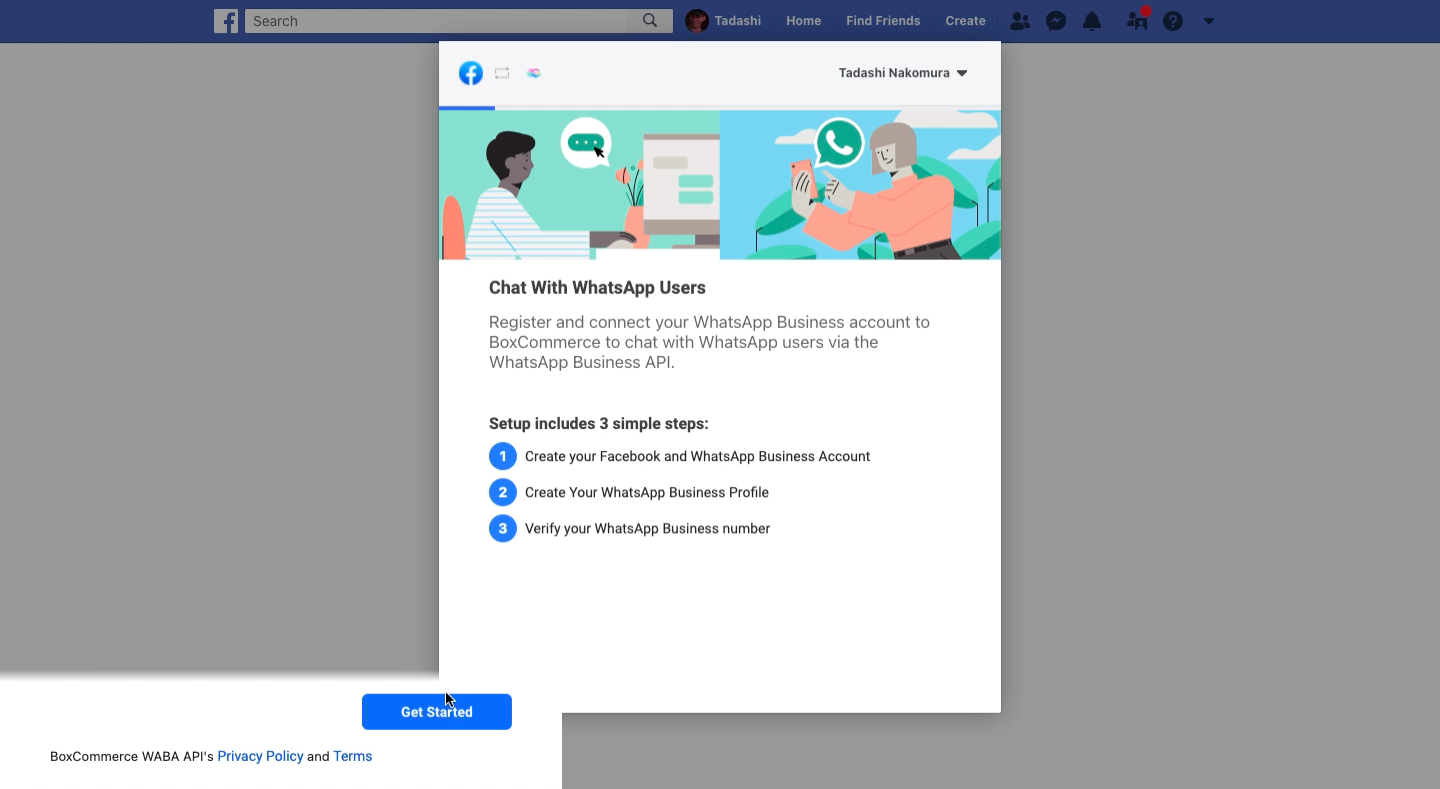Click the "Register and connect your WhatsApp Business" description
1440x789 pixels.
click(x=709, y=342)
